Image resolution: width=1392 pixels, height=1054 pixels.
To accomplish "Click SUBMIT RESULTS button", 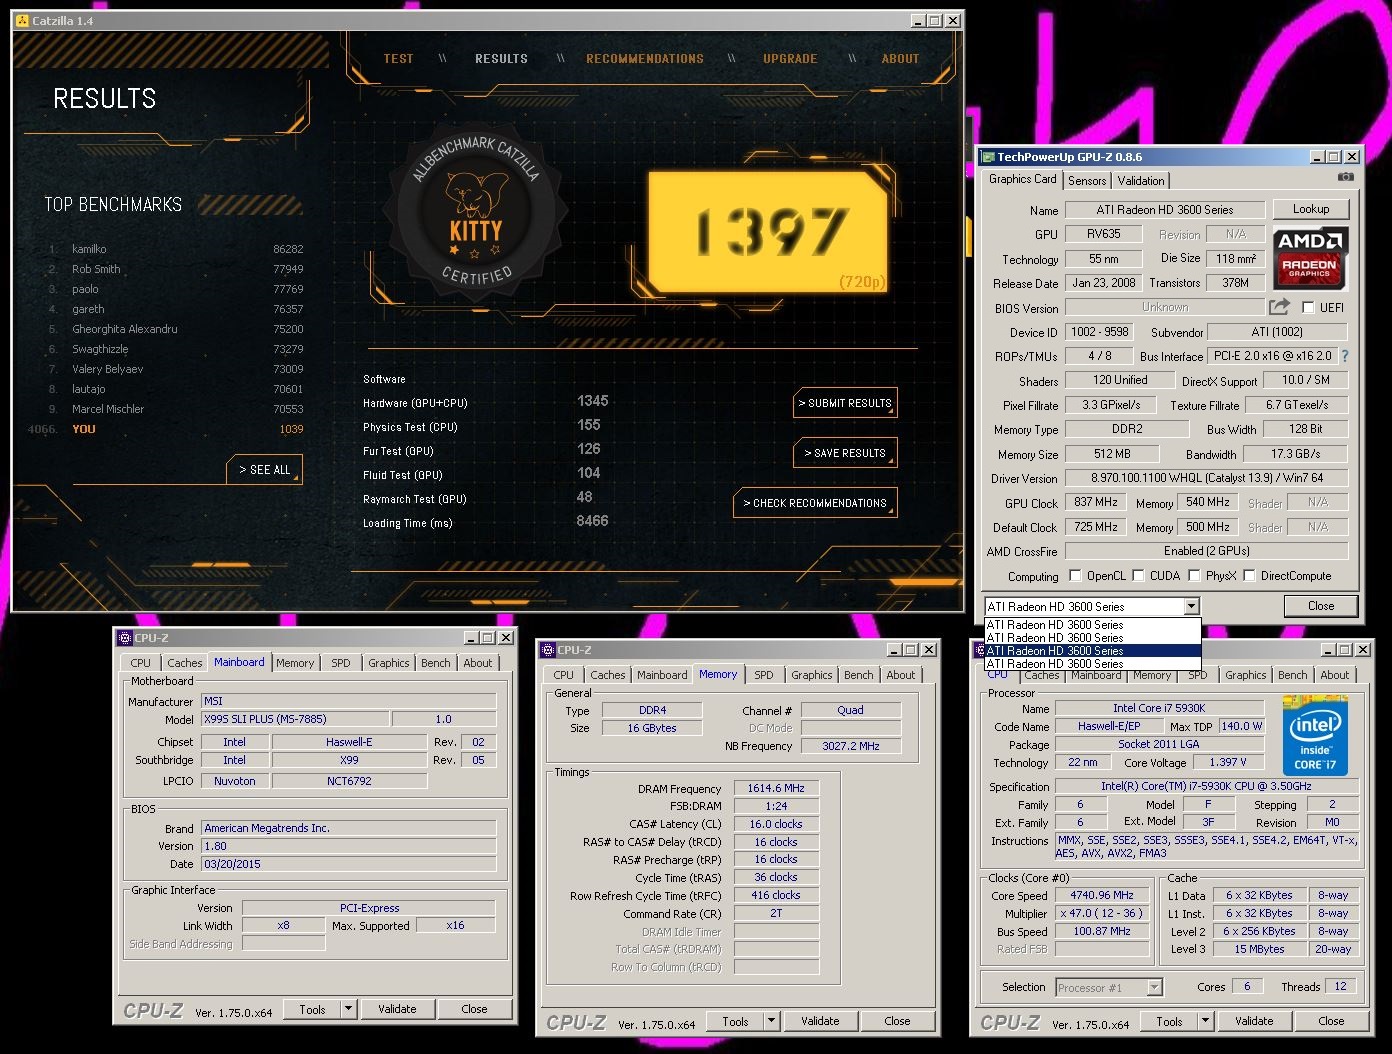I will [x=845, y=403].
